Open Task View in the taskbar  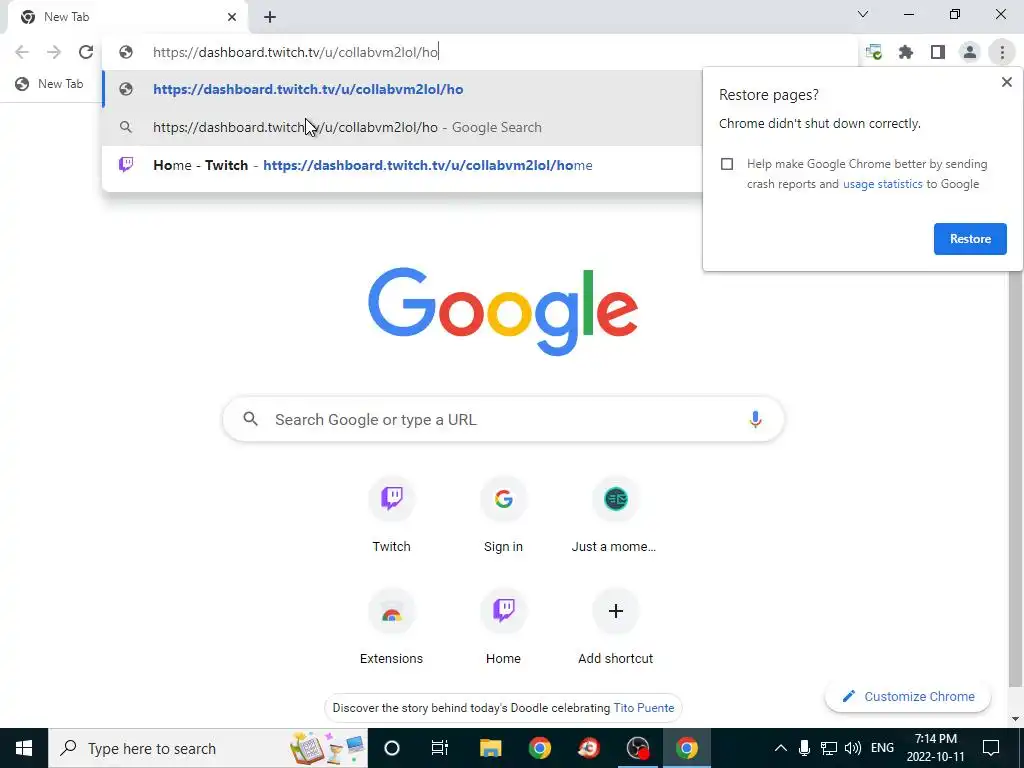click(x=440, y=748)
